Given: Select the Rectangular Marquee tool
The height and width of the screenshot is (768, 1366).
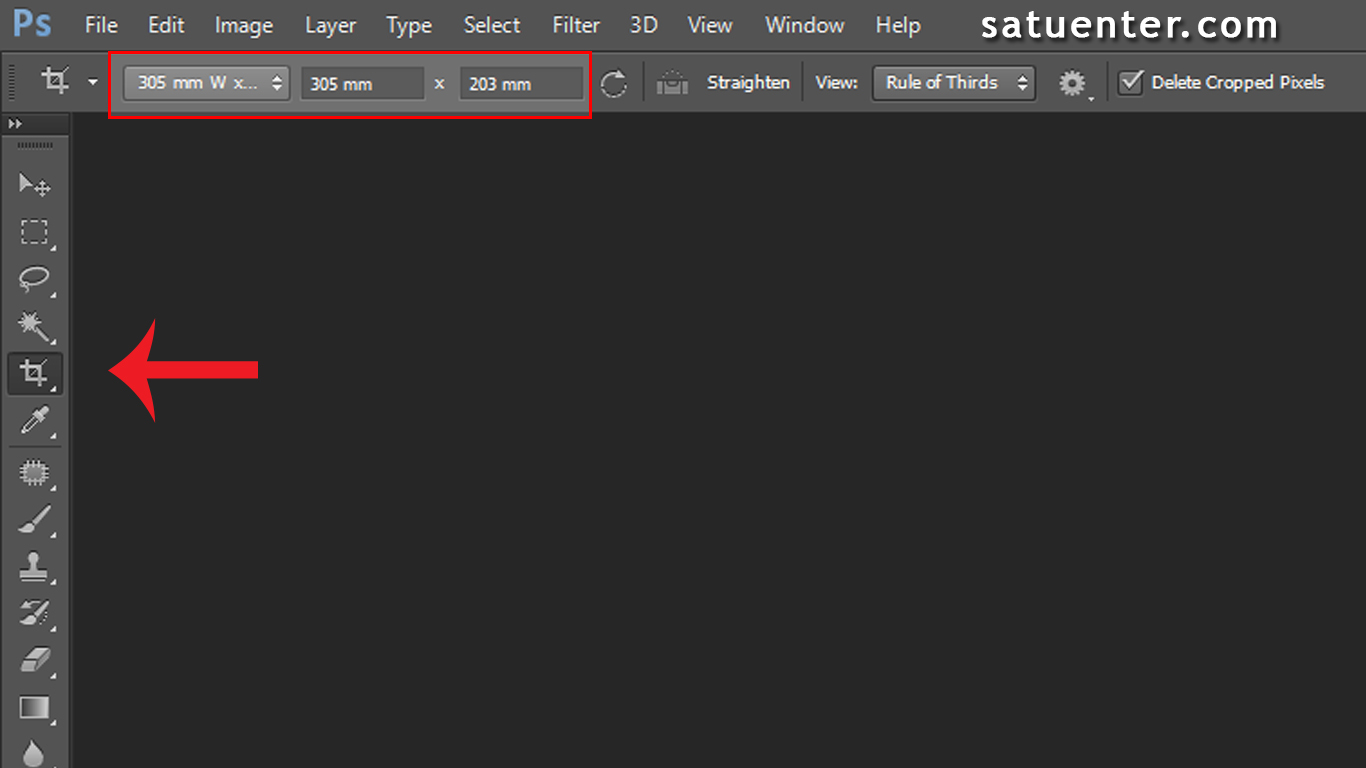Looking at the screenshot, I should (34, 232).
